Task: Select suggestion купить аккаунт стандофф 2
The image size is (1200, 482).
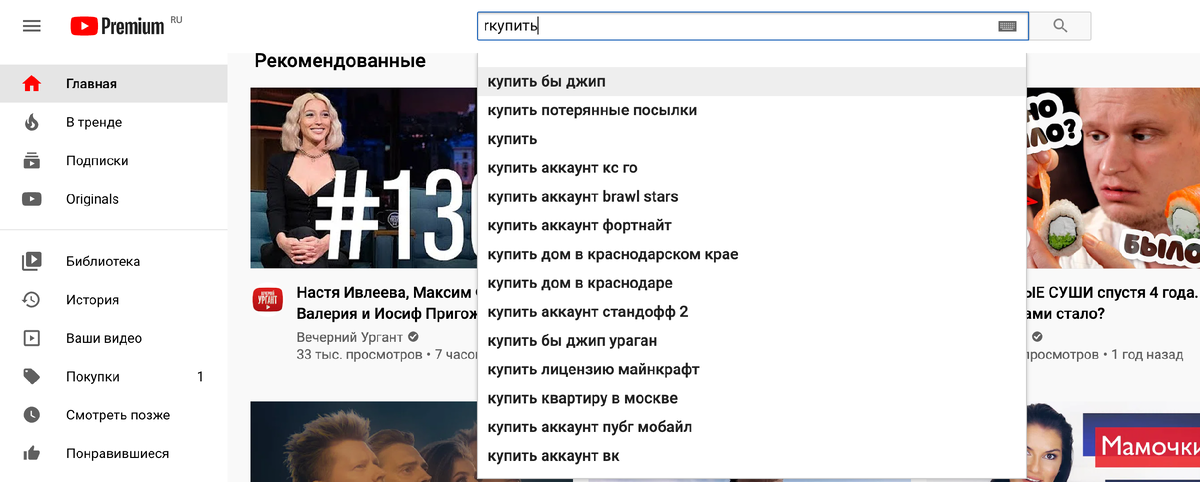Action: [x=752, y=312]
